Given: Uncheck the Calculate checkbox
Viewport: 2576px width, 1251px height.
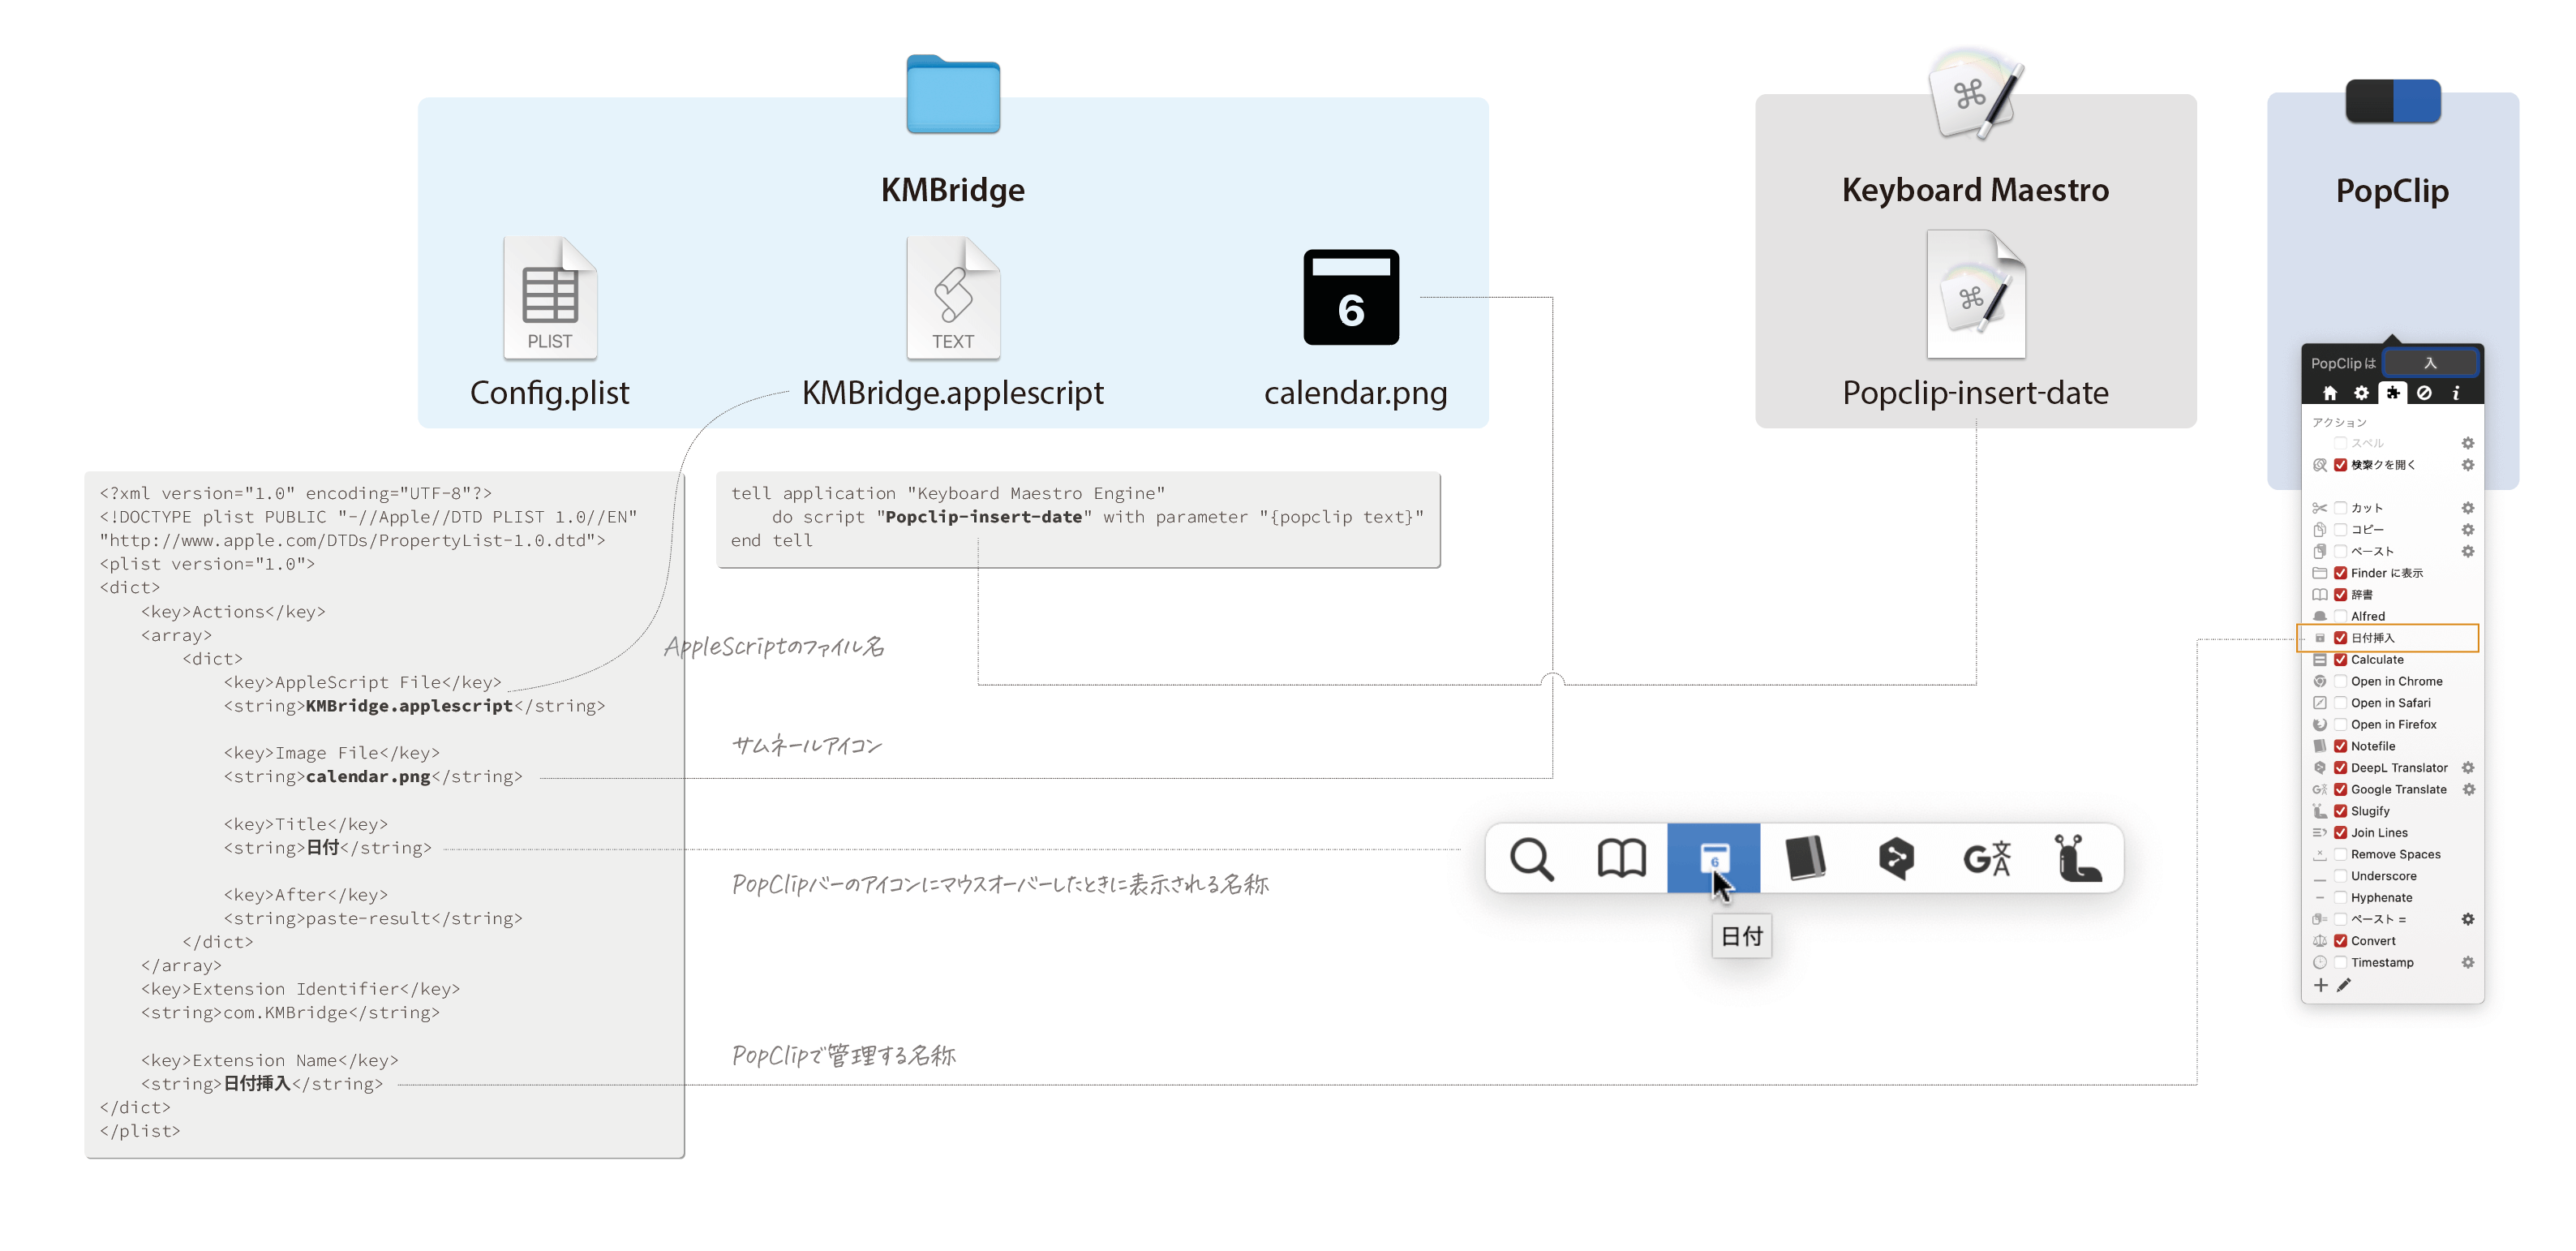Looking at the screenshot, I should click(2340, 660).
